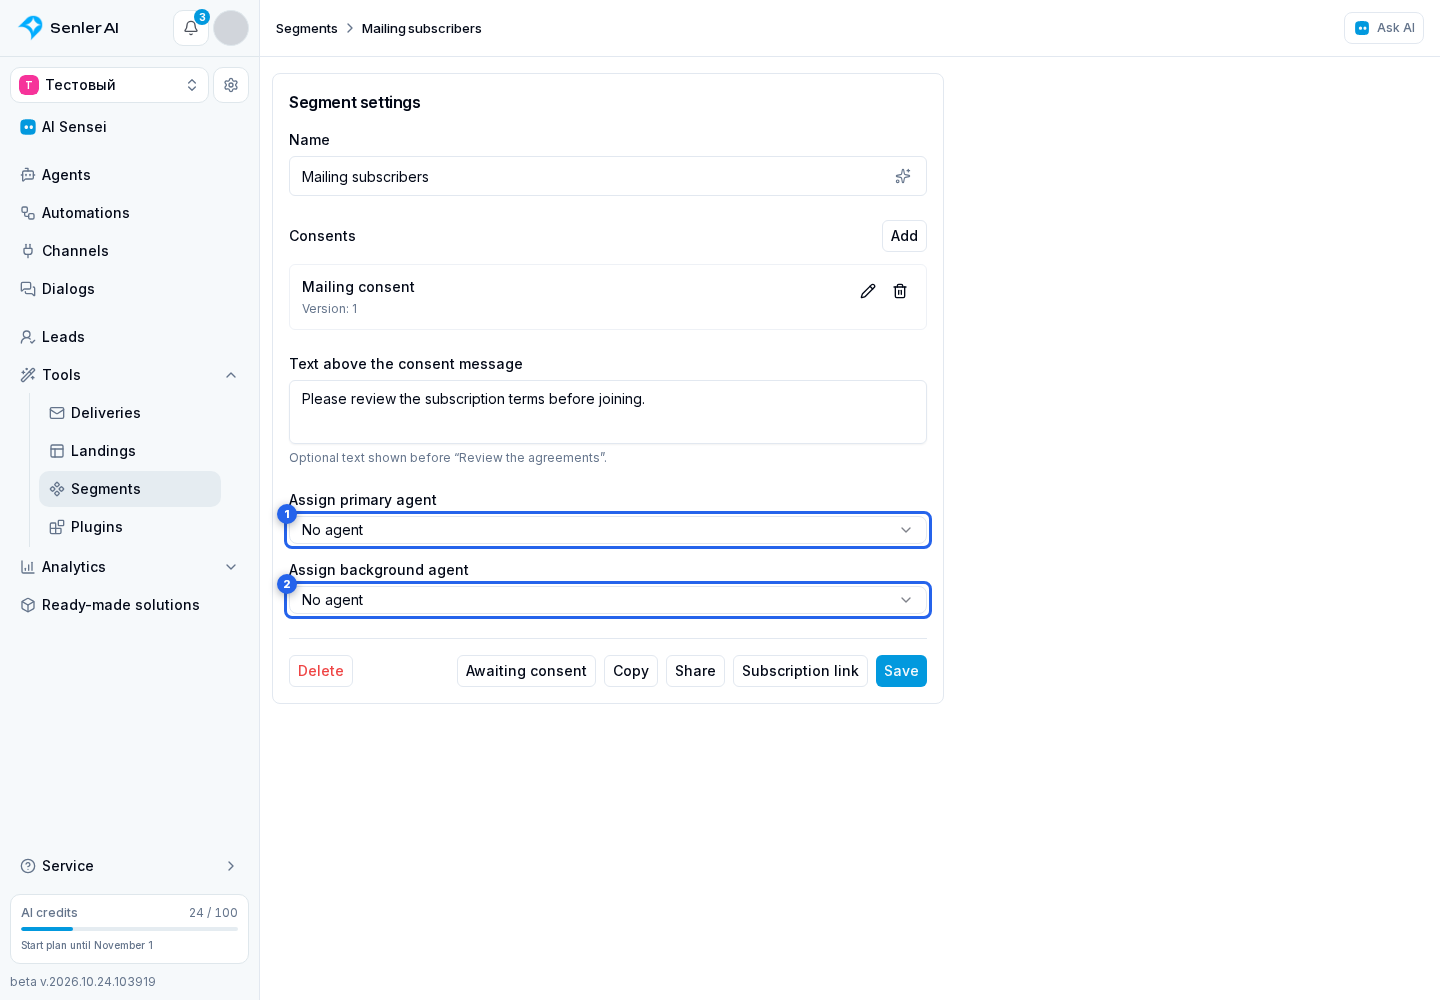Open notifications bell

pyautogui.click(x=191, y=28)
